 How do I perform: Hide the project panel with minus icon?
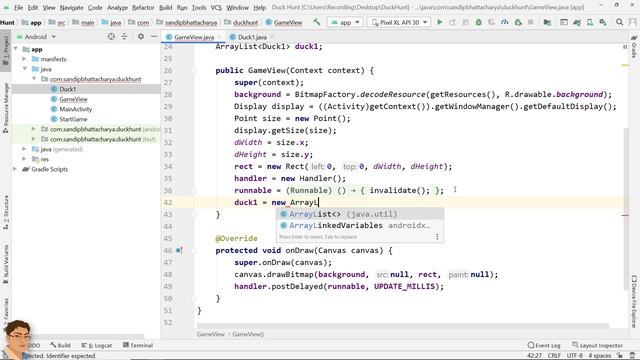pyautogui.click(x=154, y=36)
